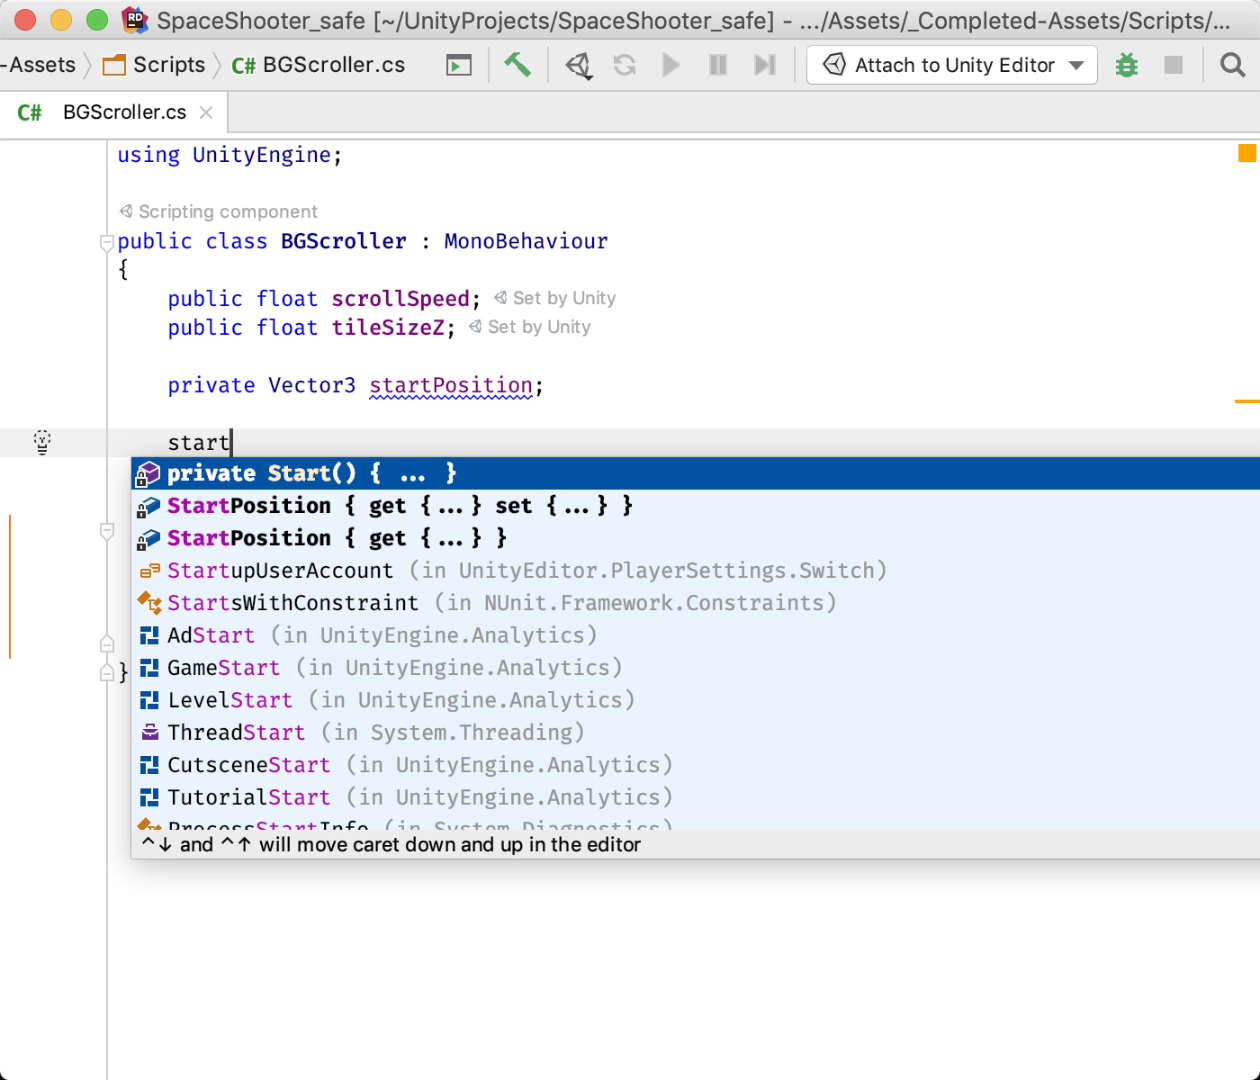1260x1080 pixels.
Task: Close the BGScroller.cs editor tab
Action: tap(206, 112)
